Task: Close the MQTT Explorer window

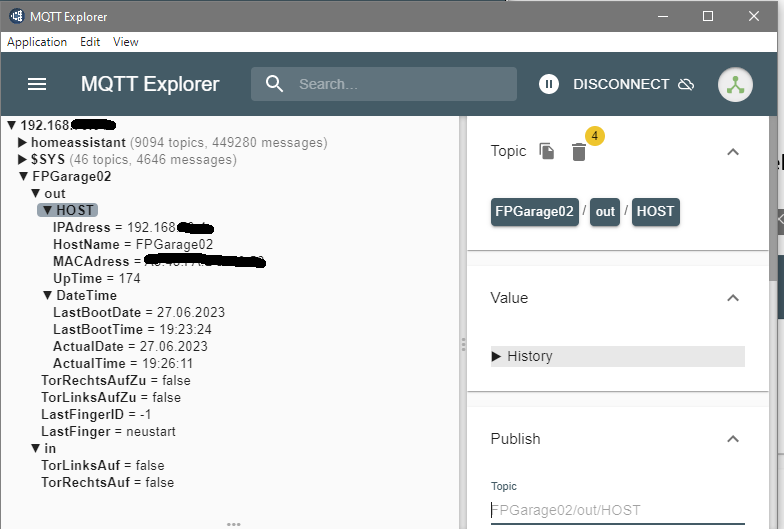Action: 754,16
